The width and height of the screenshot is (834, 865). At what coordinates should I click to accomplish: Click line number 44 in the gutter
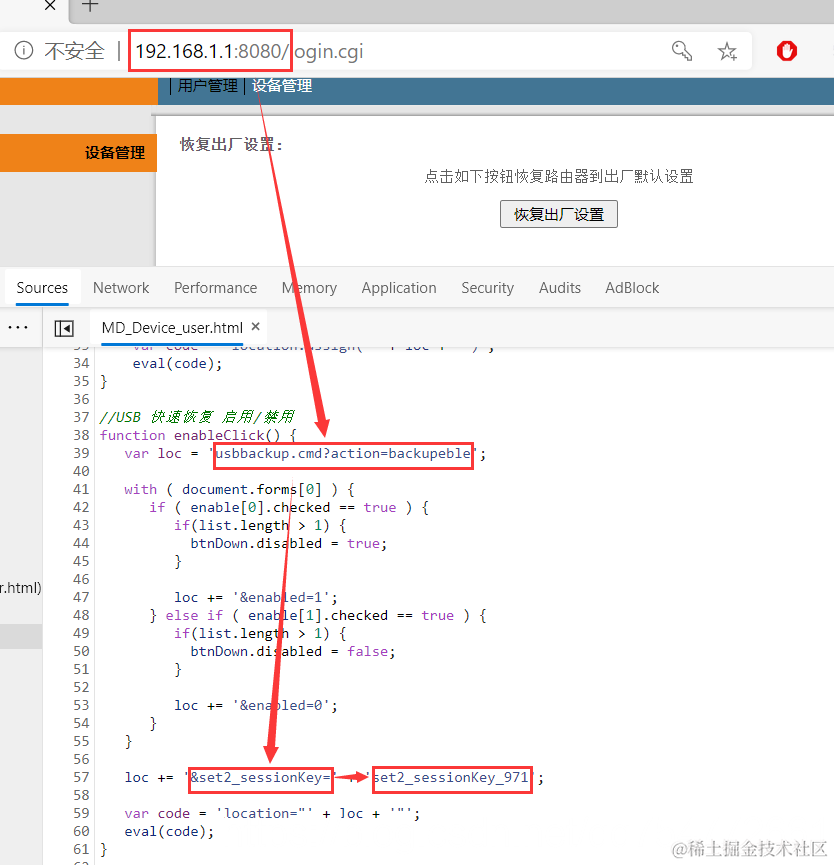pyautogui.click(x=81, y=543)
